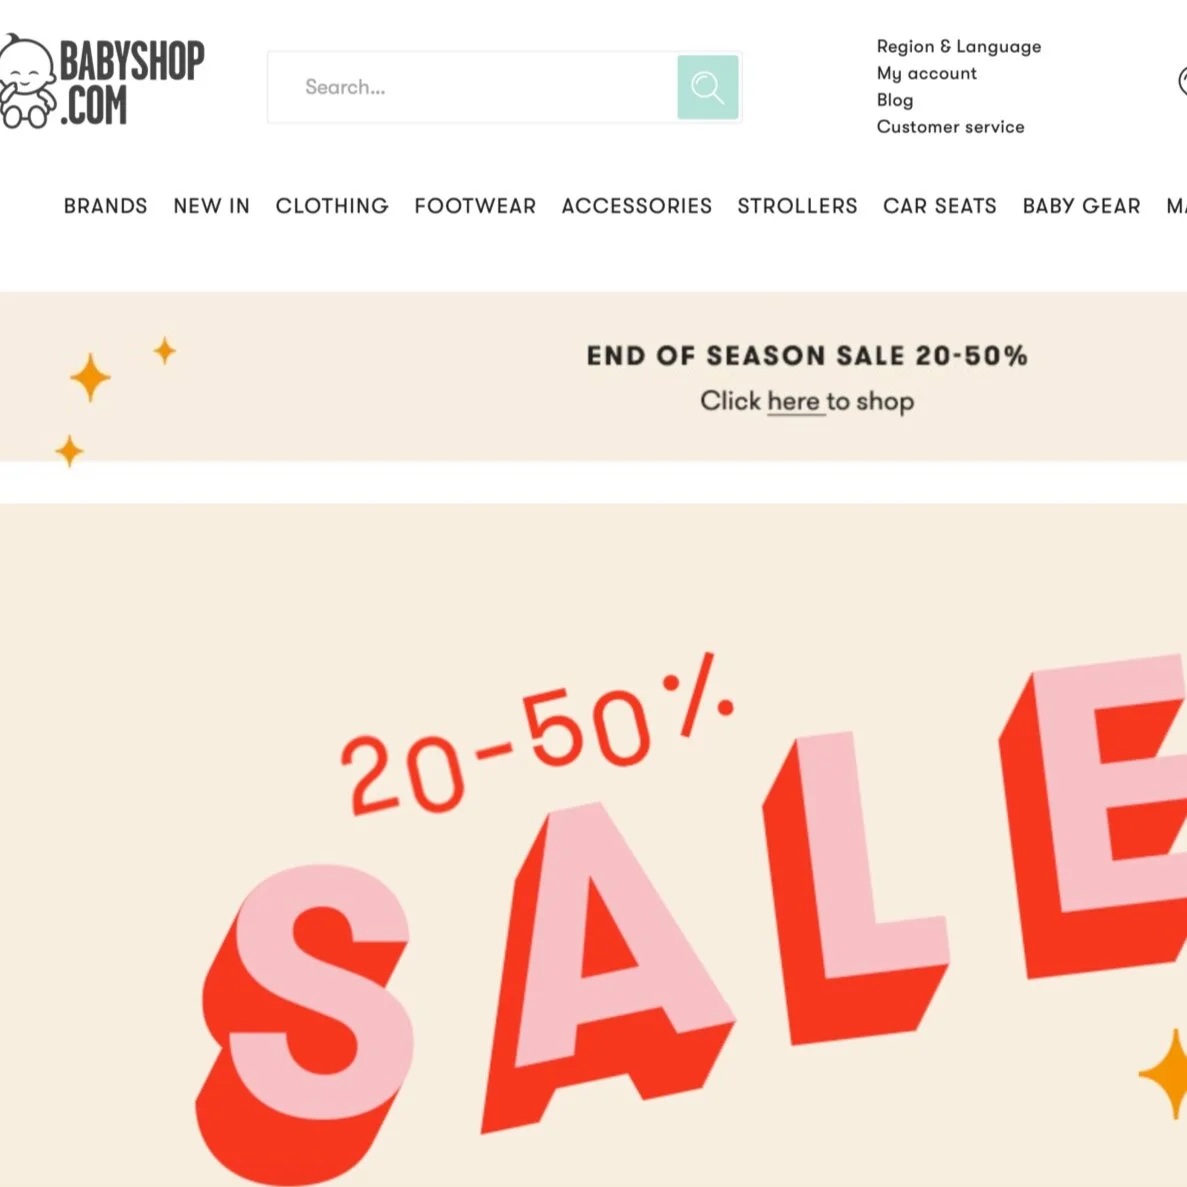1187x1187 pixels.
Task: Open the Brands menu
Action: click(105, 206)
